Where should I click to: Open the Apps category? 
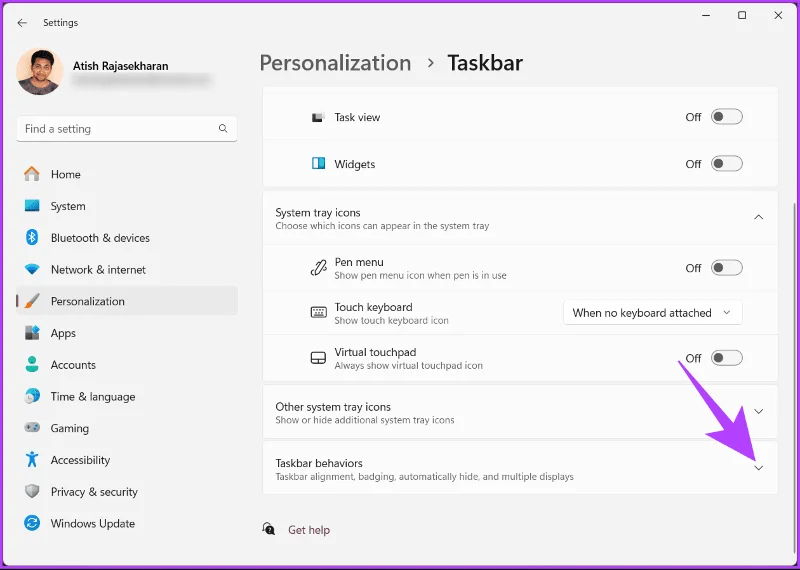pos(127,333)
